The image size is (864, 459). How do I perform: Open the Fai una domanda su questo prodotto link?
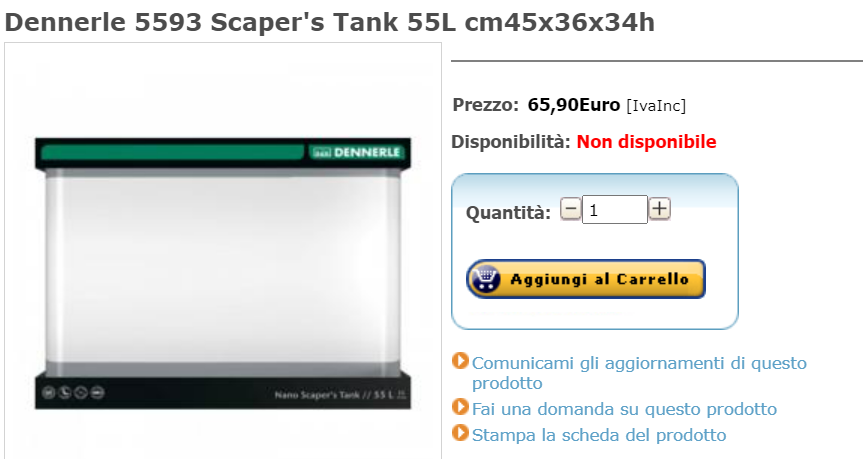click(624, 409)
